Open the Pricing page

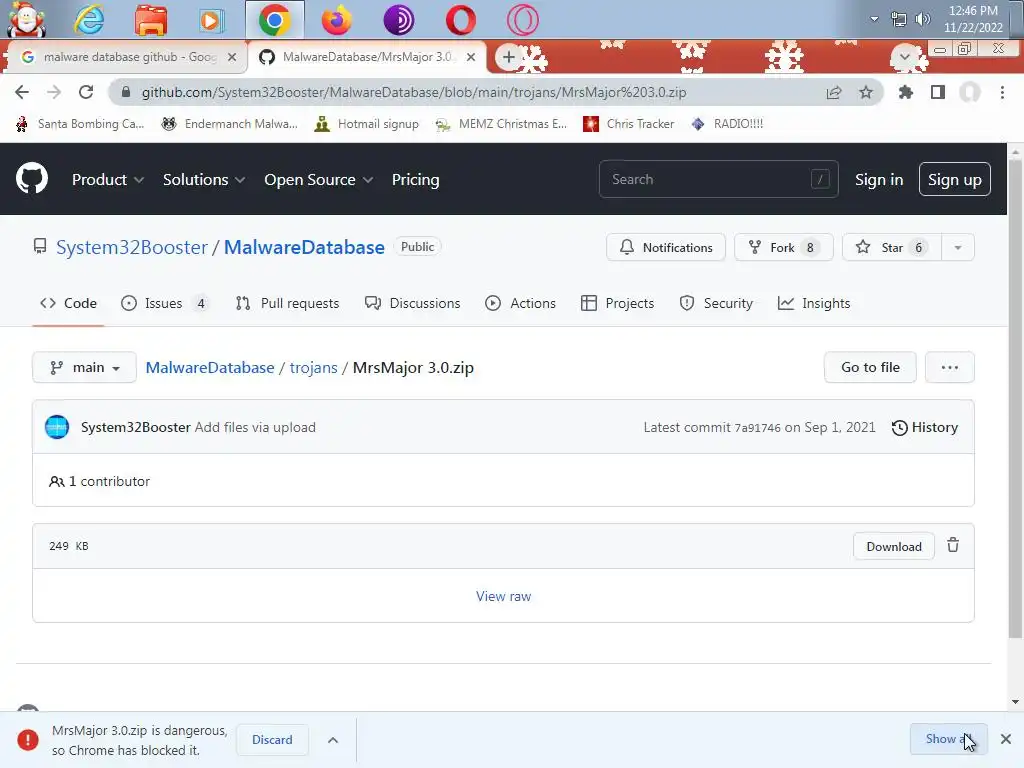point(415,180)
